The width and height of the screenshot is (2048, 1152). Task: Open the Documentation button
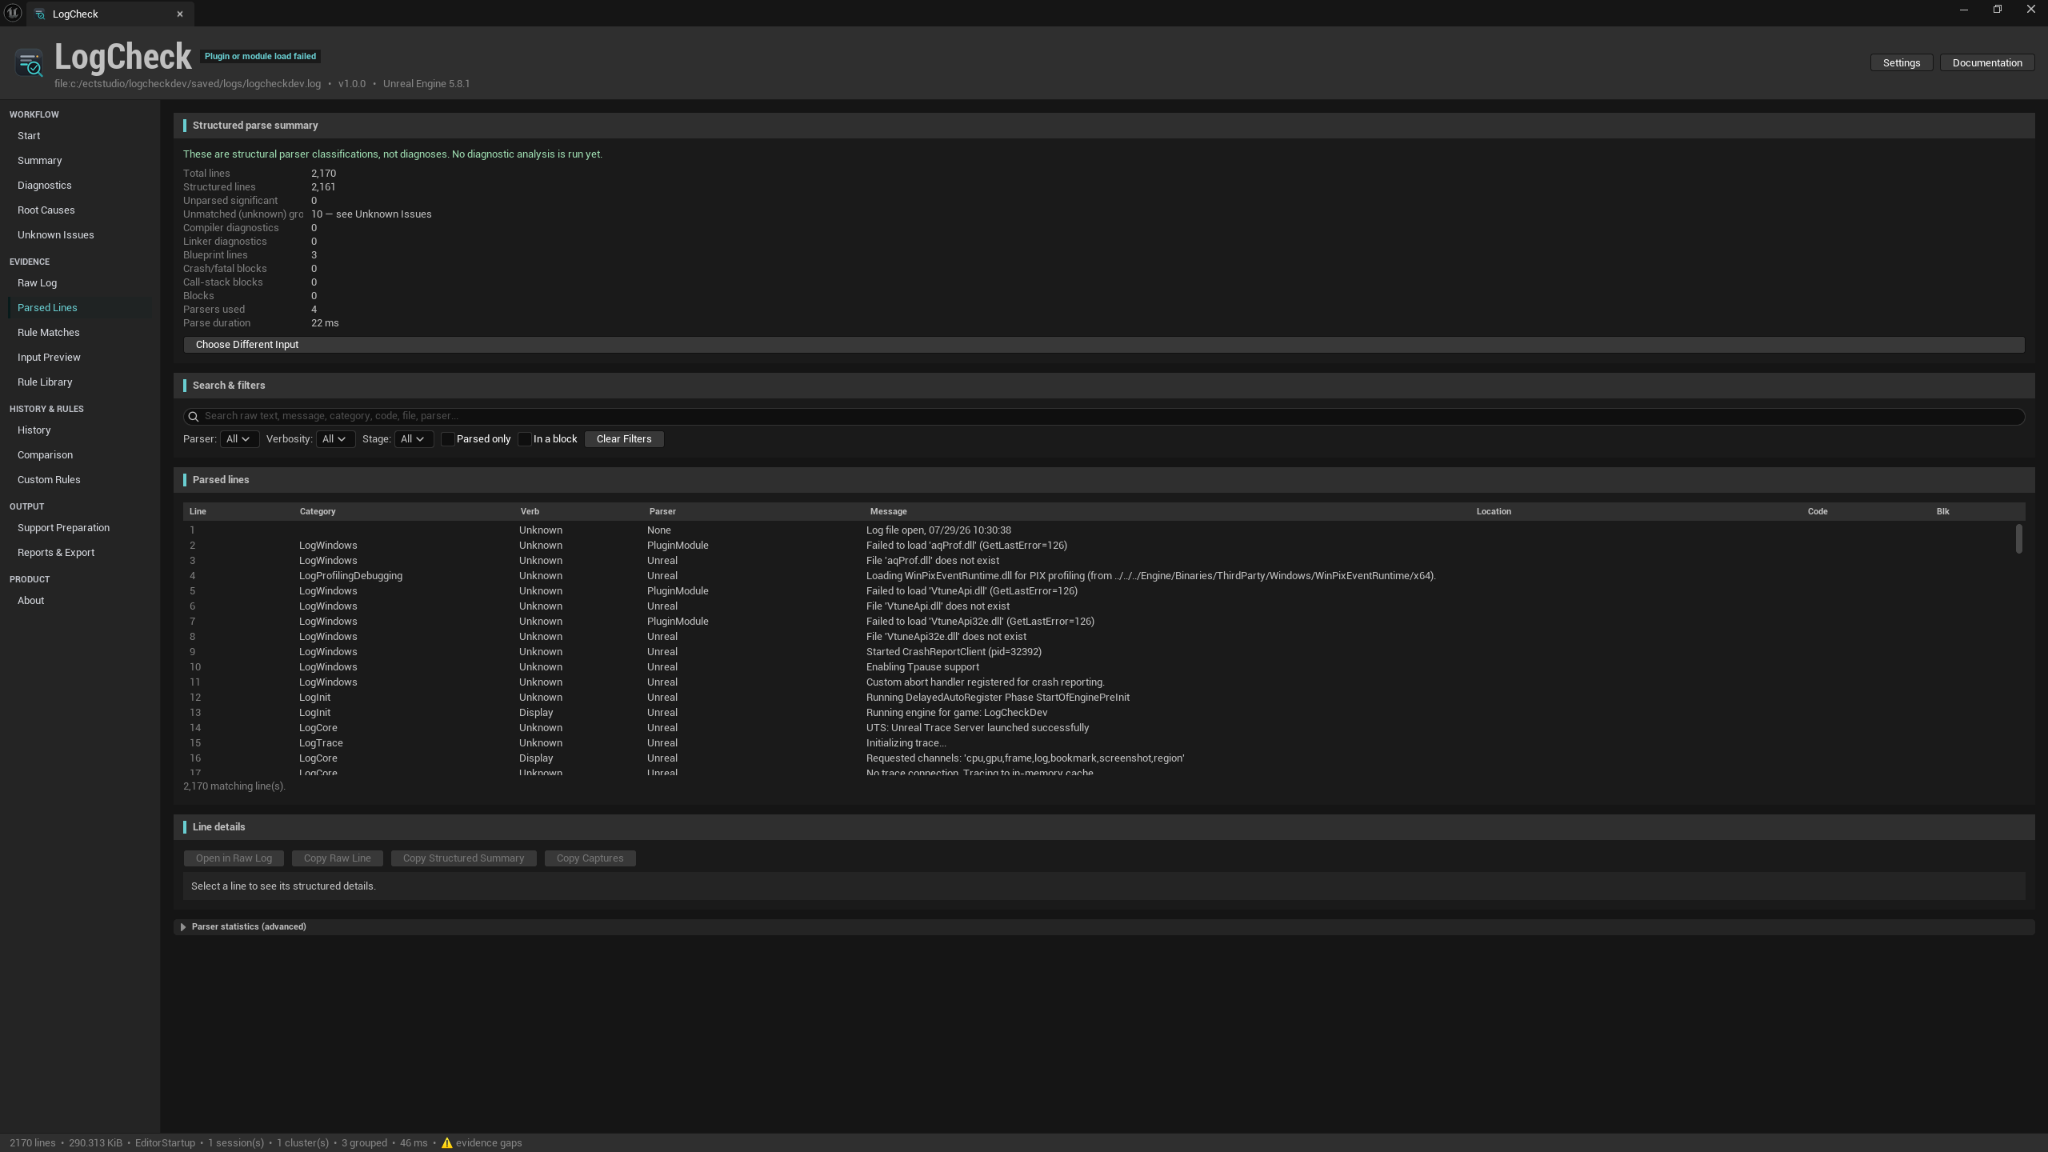pos(1987,63)
